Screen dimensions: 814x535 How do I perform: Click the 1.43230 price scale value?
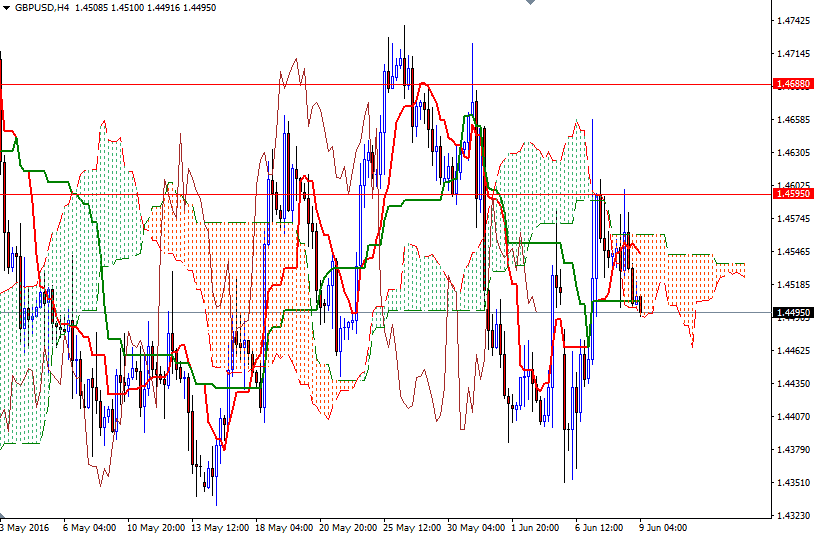point(792,516)
